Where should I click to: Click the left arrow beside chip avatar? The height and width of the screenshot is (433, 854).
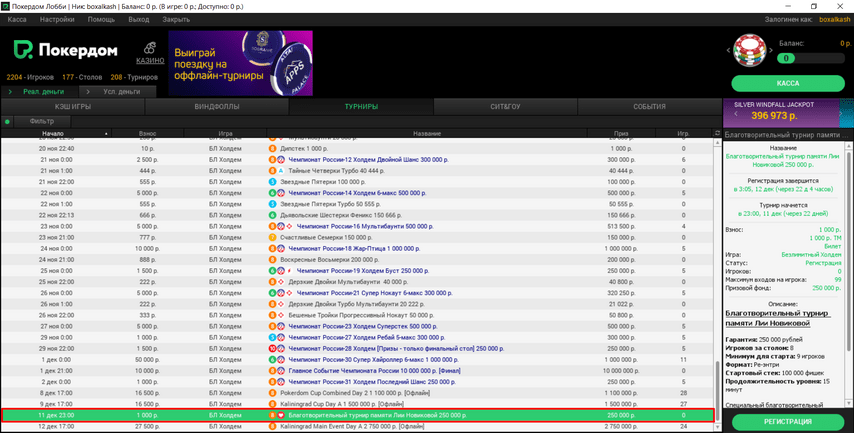[x=728, y=50]
